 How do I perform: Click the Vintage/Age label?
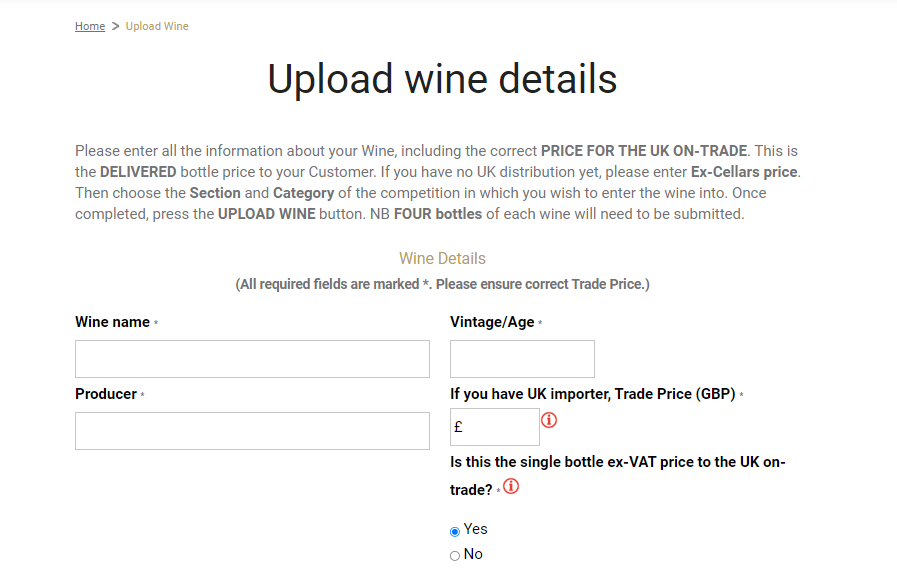coord(492,322)
